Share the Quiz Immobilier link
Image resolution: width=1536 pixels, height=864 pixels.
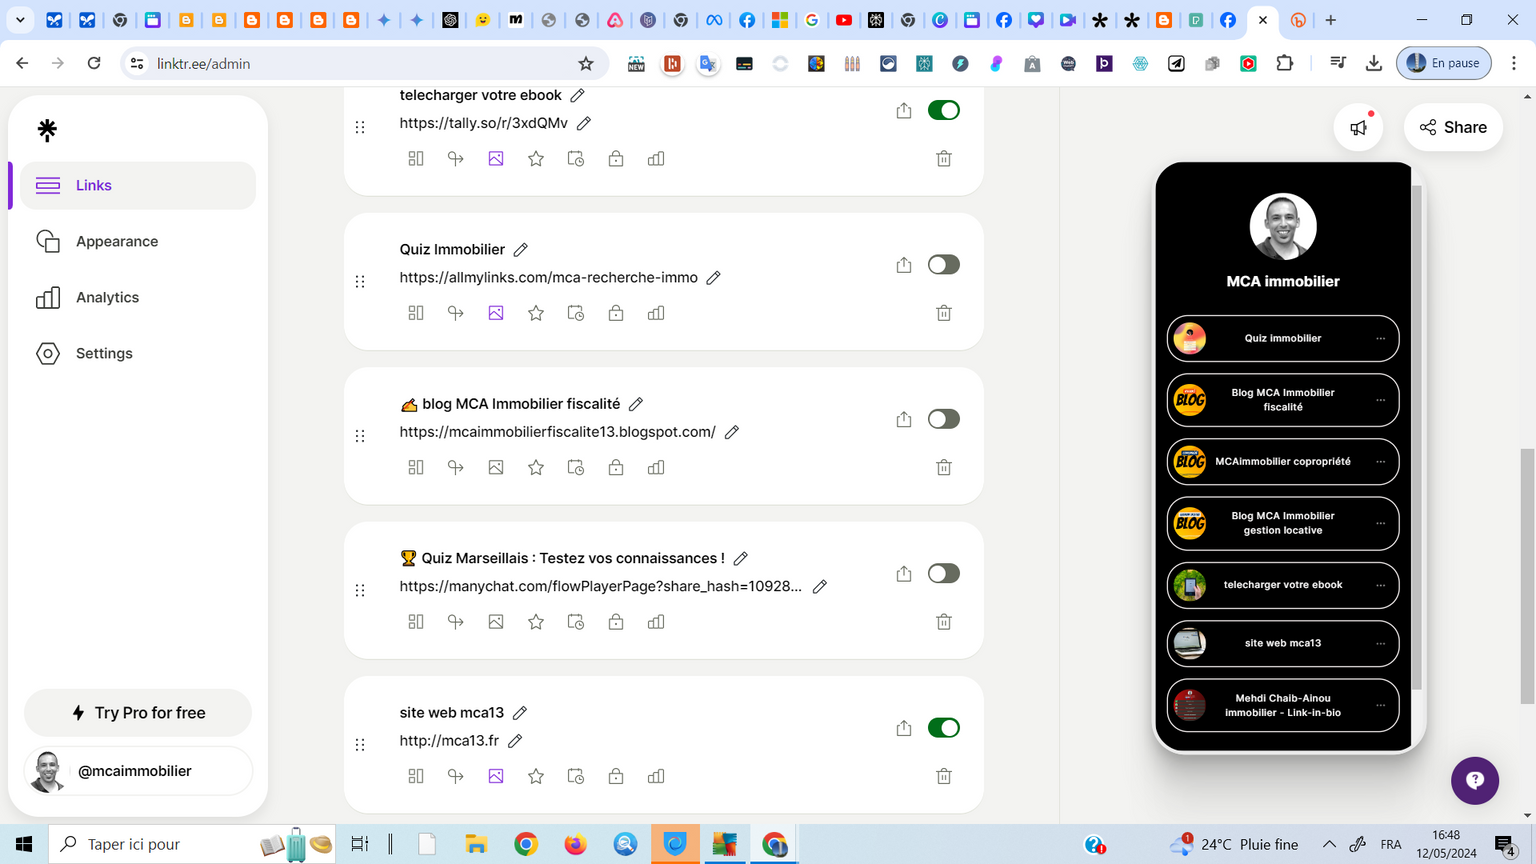click(904, 265)
